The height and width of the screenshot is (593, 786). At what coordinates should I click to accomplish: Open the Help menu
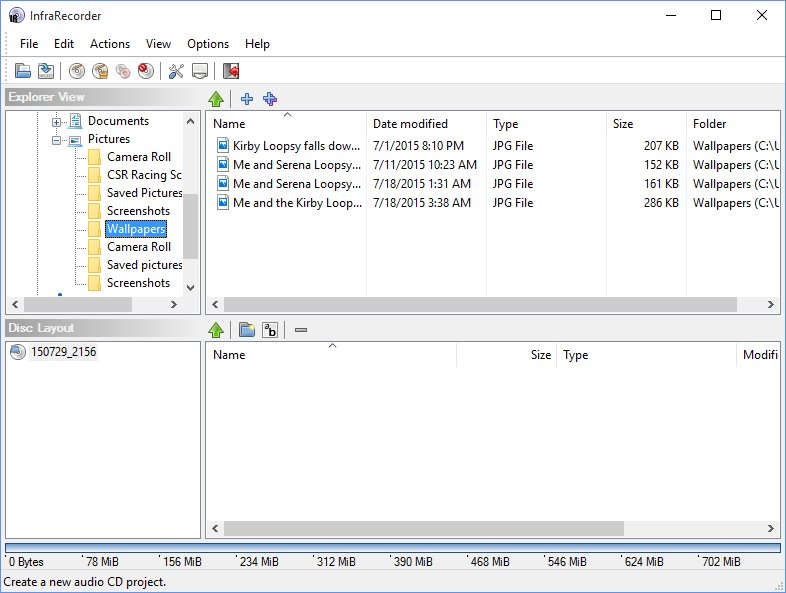(257, 44)
